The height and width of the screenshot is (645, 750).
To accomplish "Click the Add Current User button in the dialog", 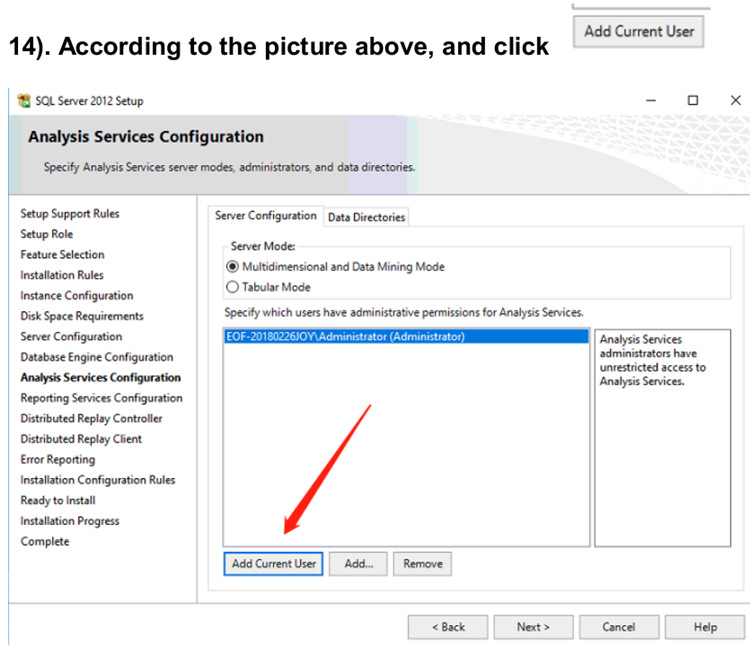I will coord(274,564).
